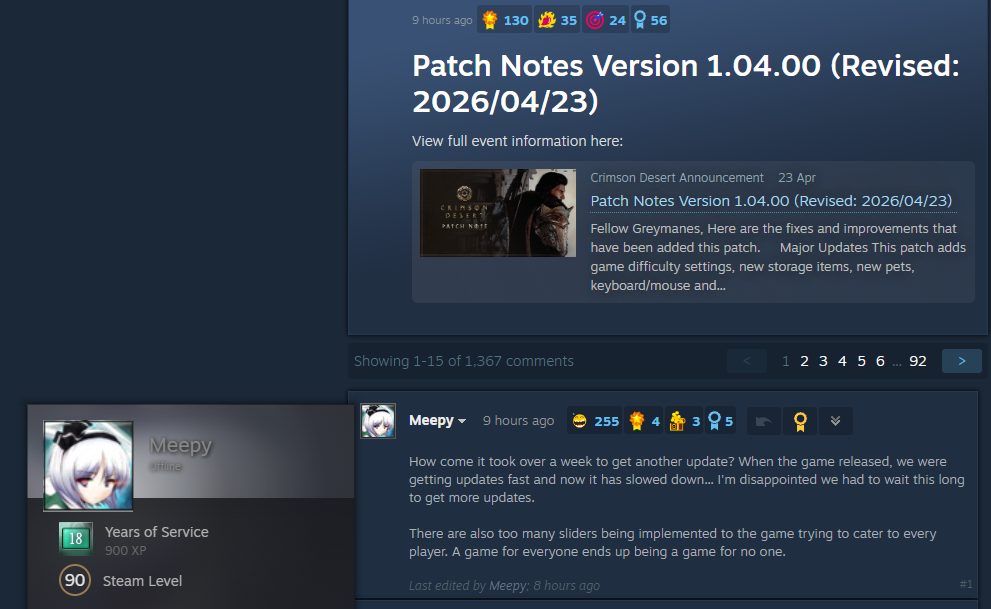
Task: Click the 'Steam Level' label
Action: coord(142,581)
